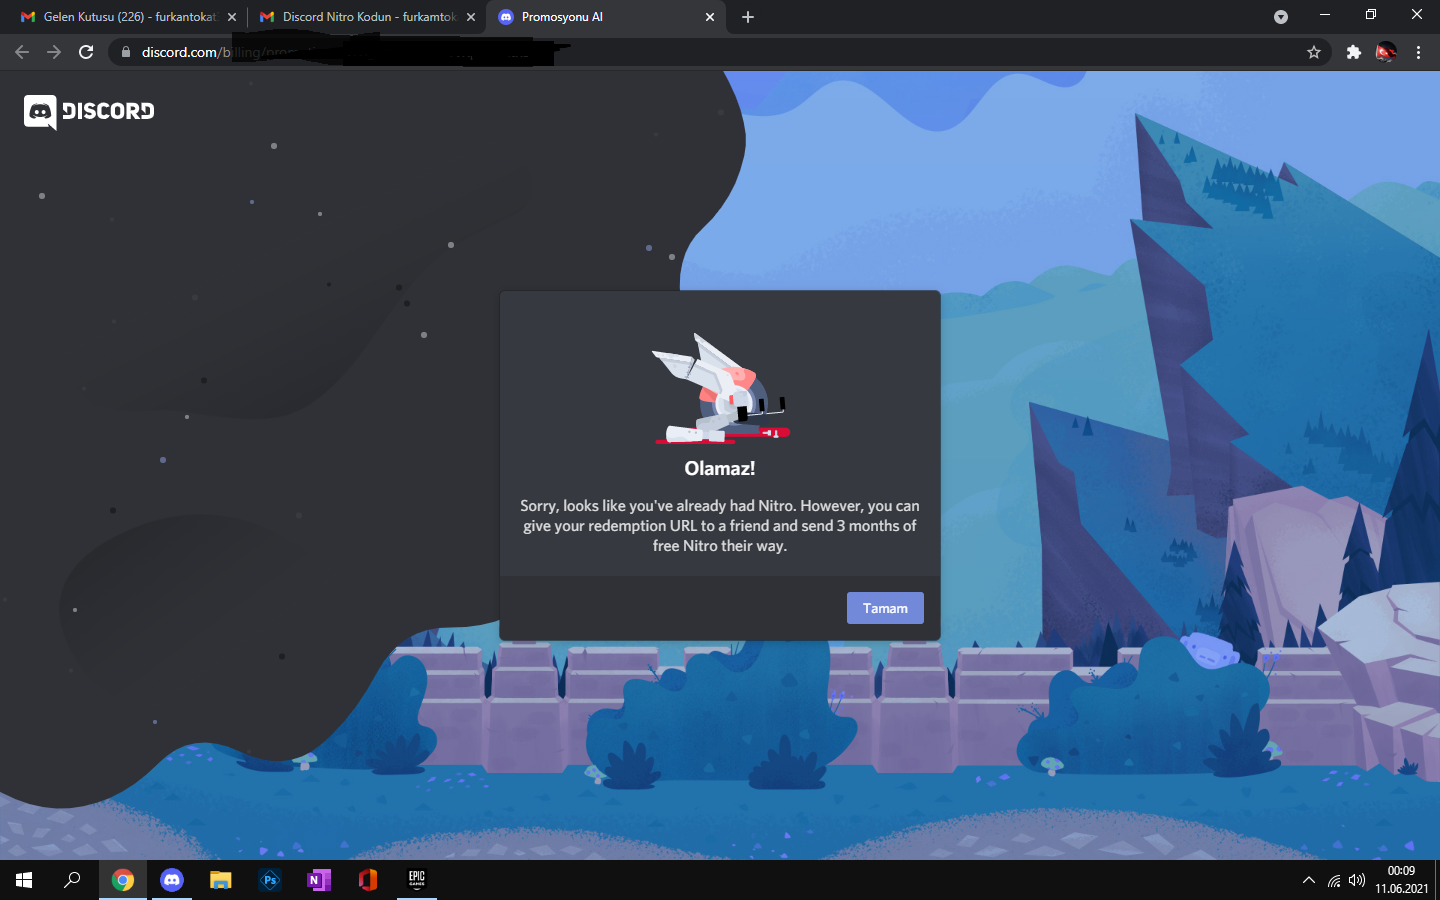
Task: Open the Chrome tab search dropdown
Action: pyautogui.click(x=1281, y=17)
